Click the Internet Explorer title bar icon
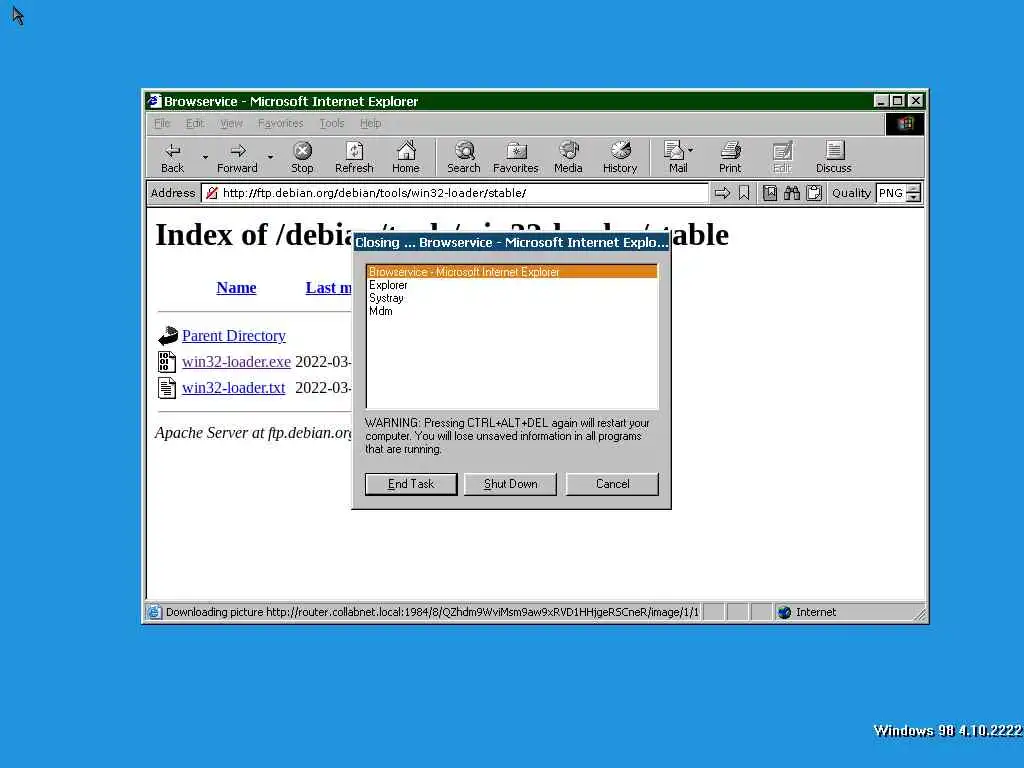 click(x=154, y=101)
